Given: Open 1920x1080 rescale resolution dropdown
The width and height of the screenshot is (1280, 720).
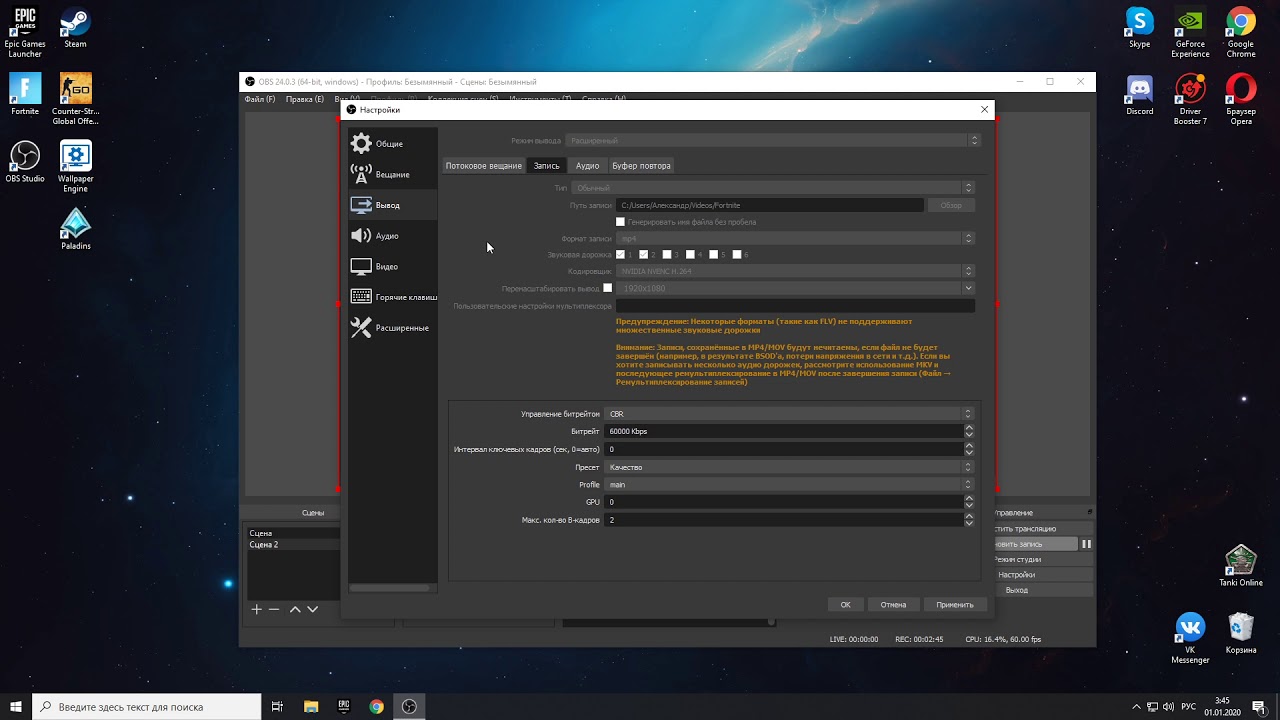Looking at the screenshot, I should pos(795,288).
